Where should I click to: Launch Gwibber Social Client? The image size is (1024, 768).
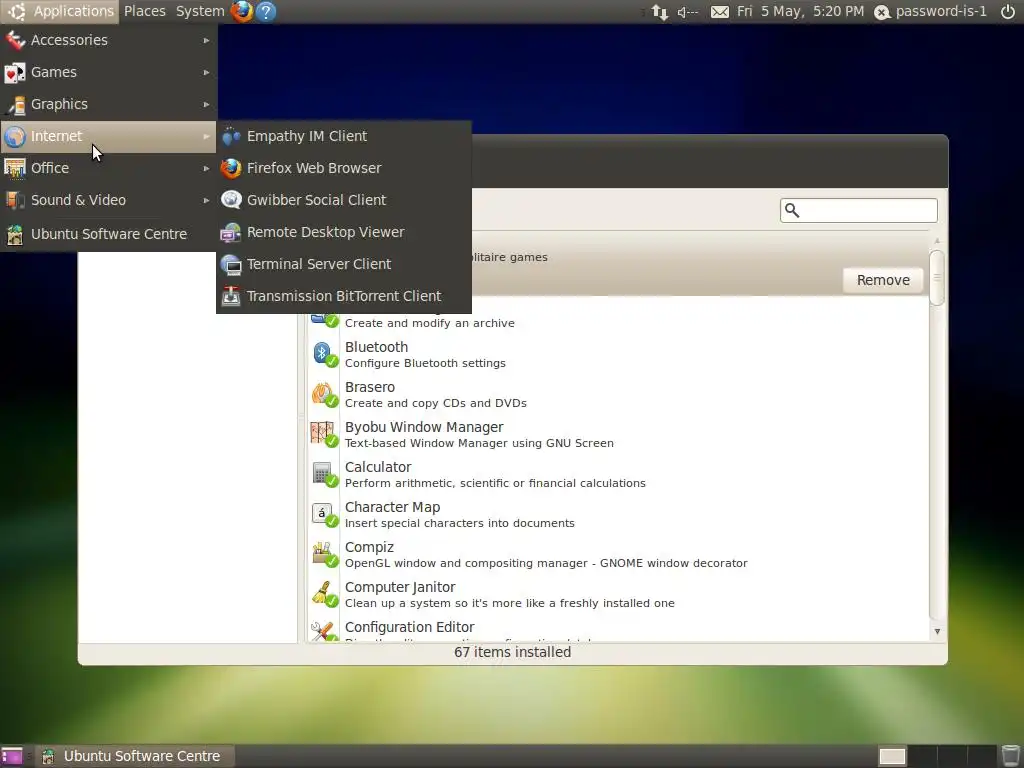(x=344, y=200)
